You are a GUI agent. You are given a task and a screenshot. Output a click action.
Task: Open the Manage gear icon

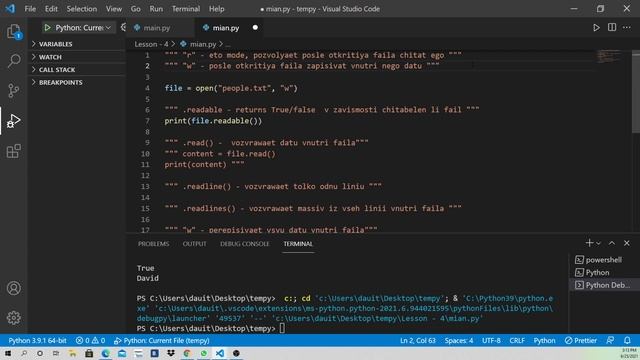point(14,318)
